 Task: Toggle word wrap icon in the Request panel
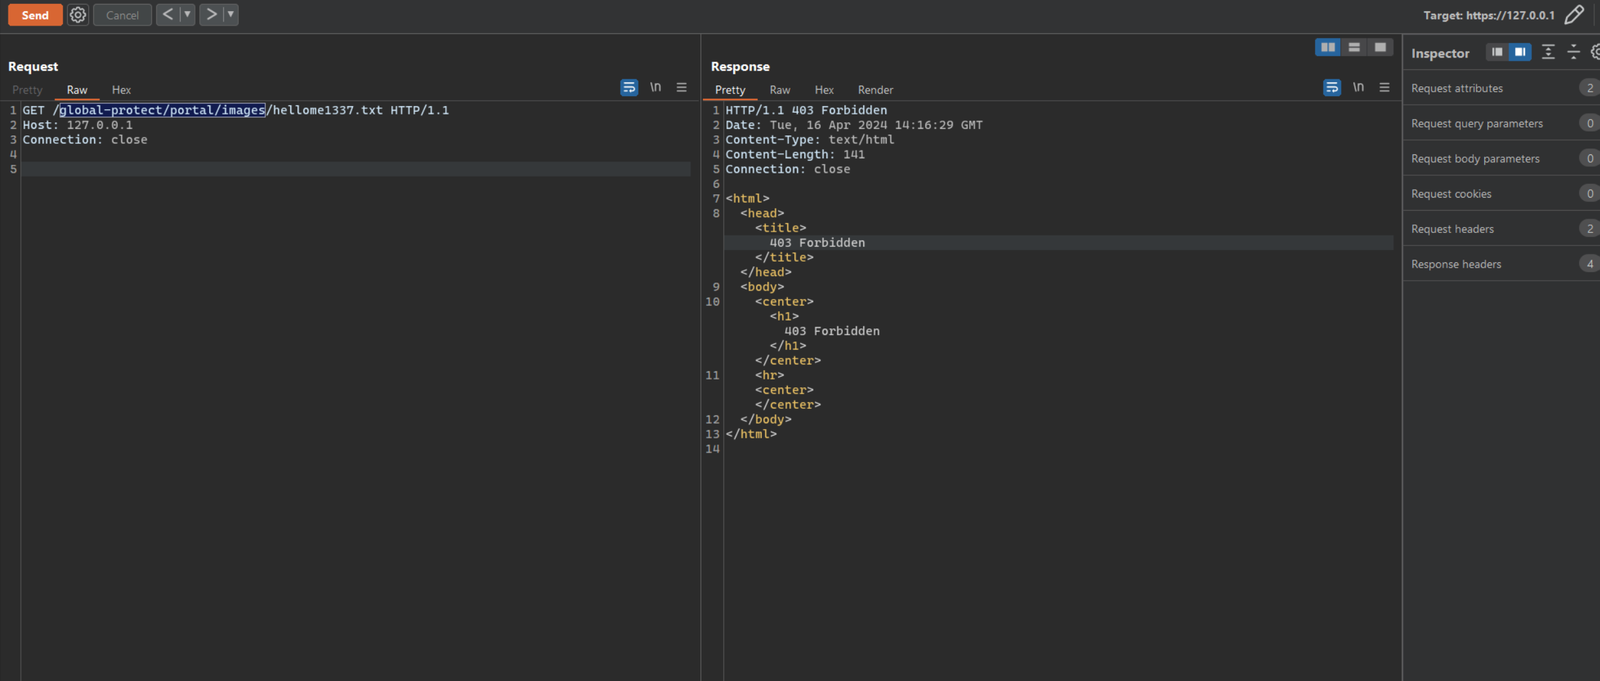click(x=629, y=88)
